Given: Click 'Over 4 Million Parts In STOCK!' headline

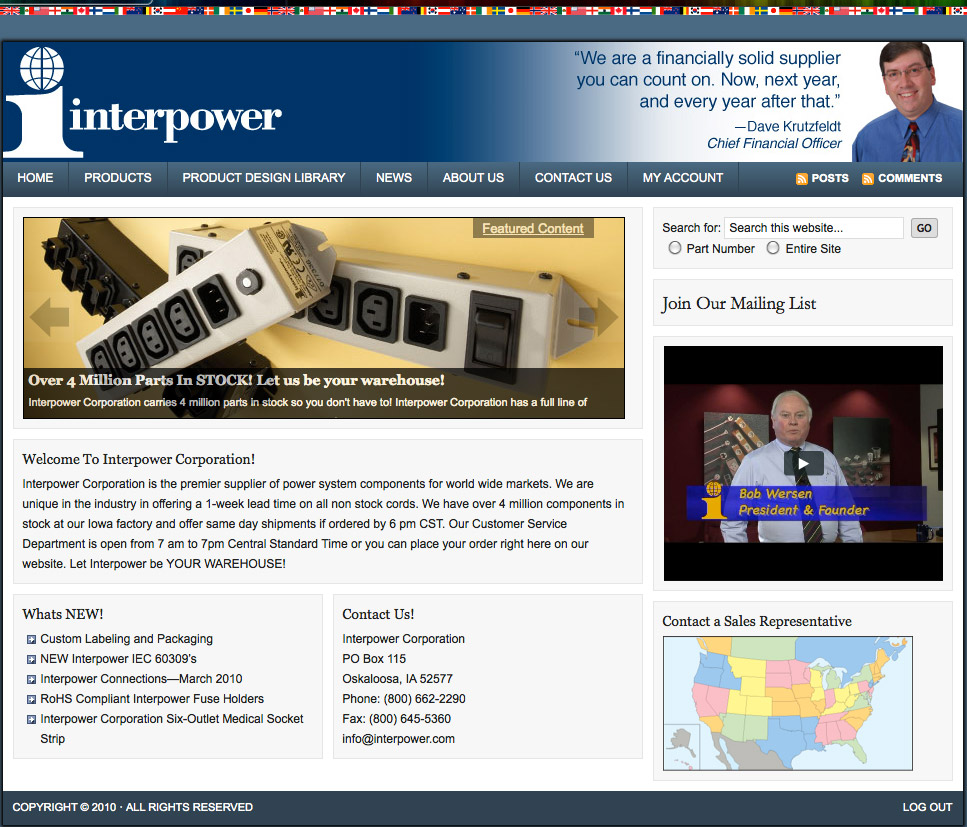Looking at the screenshot, I should pos(236,381).
